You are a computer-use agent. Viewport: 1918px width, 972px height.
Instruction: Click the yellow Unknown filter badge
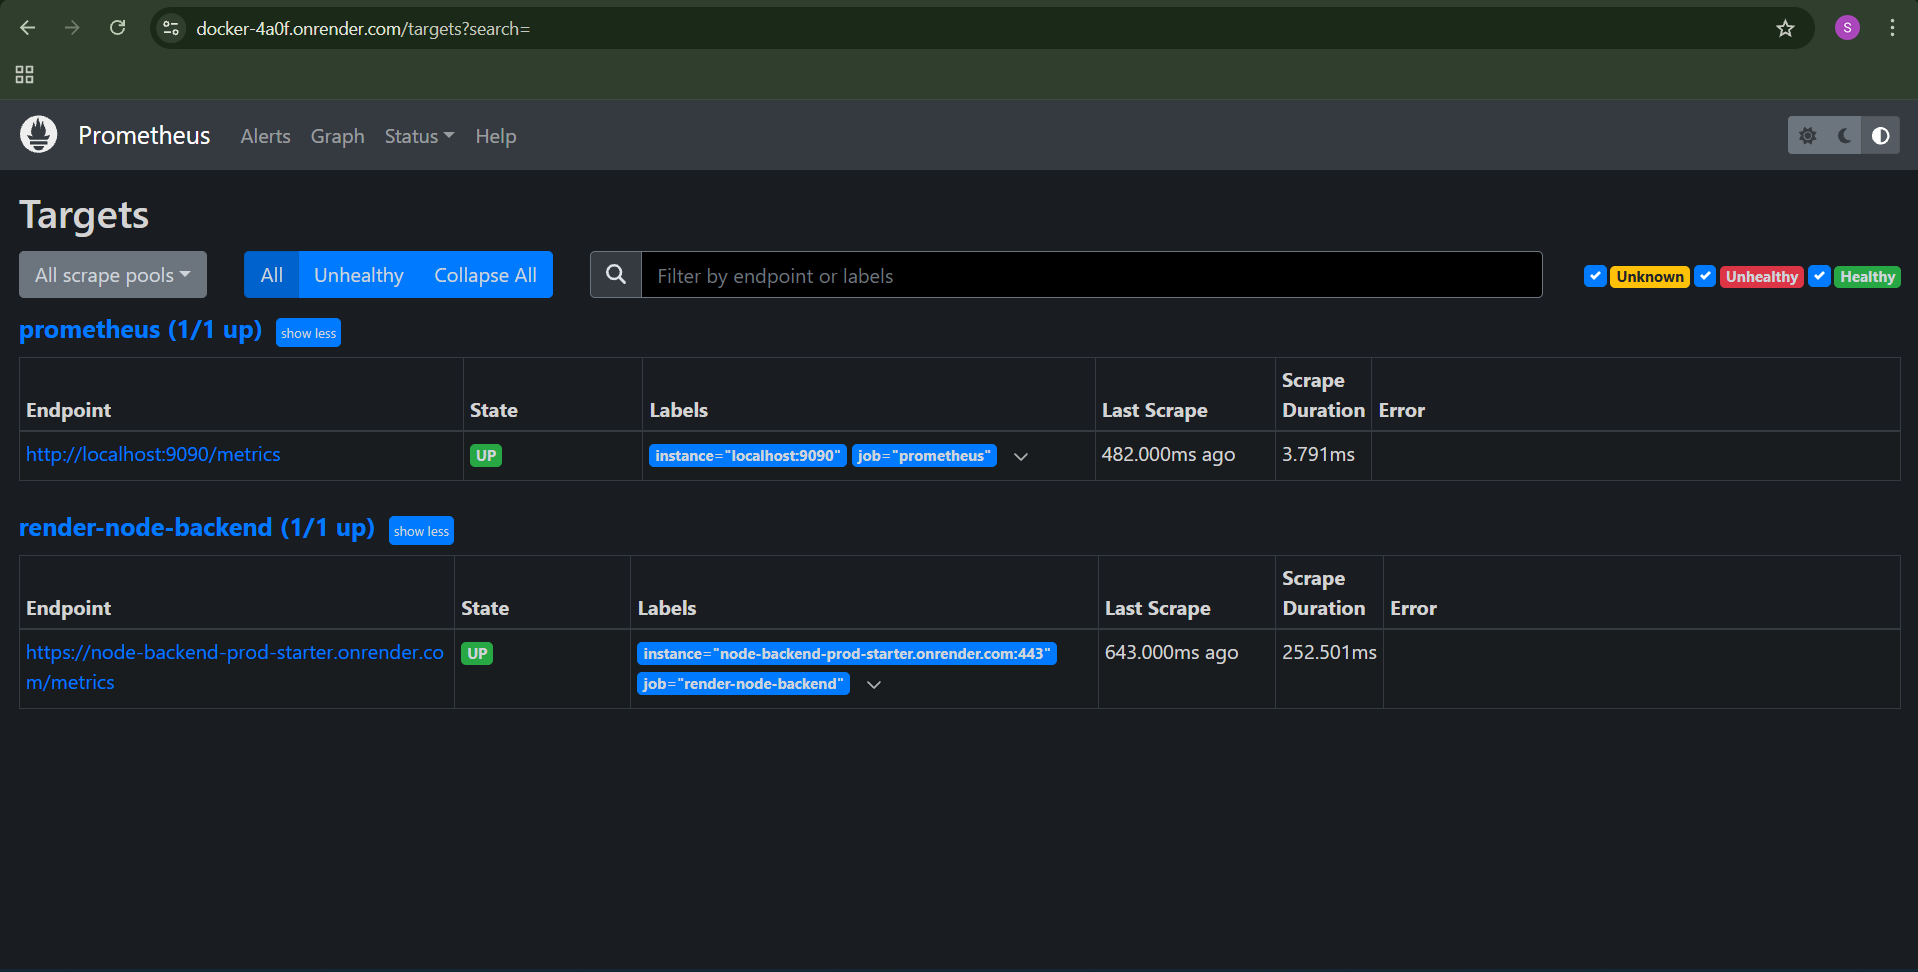pyautogui.click(x=1650, y=277)
